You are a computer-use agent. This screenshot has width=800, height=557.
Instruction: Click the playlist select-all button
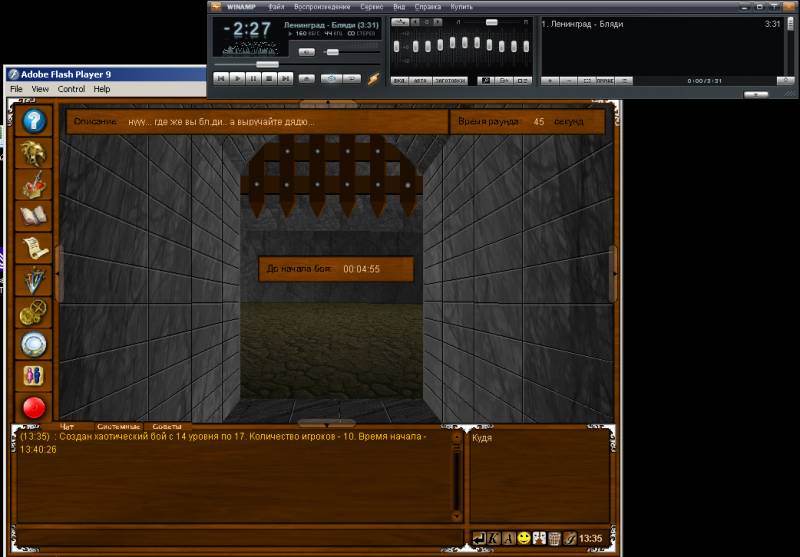[x=587, y=81]
